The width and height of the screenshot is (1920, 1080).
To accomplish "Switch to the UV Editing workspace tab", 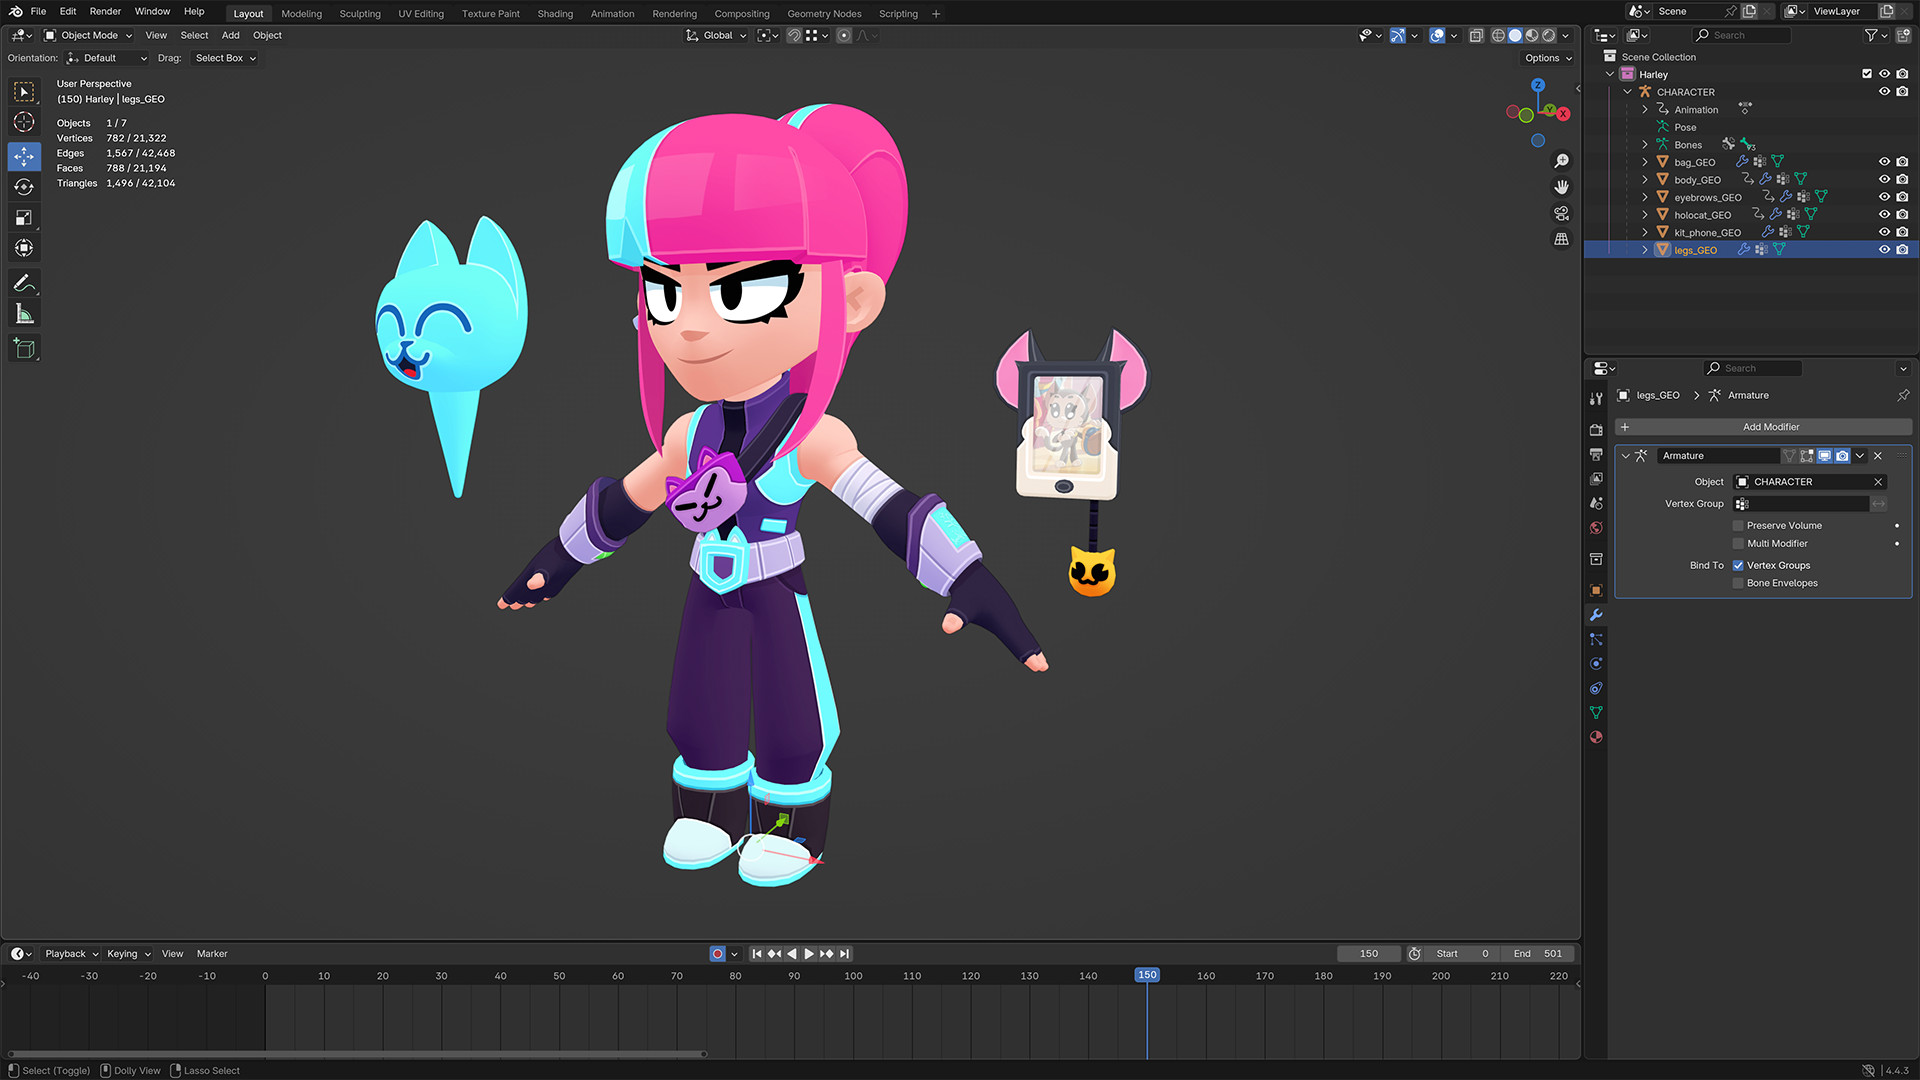I will pos(421,14).
